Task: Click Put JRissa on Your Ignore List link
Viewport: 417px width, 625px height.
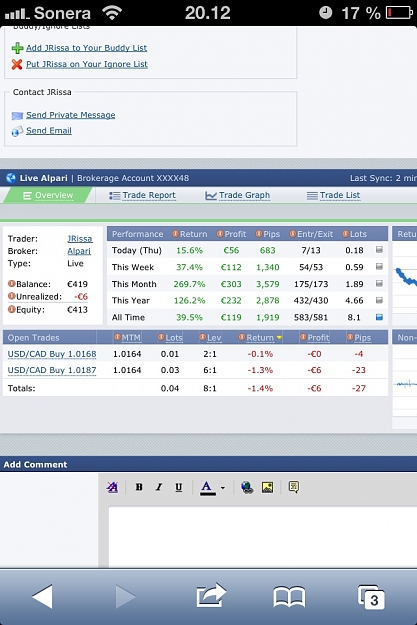Action: 87,64
